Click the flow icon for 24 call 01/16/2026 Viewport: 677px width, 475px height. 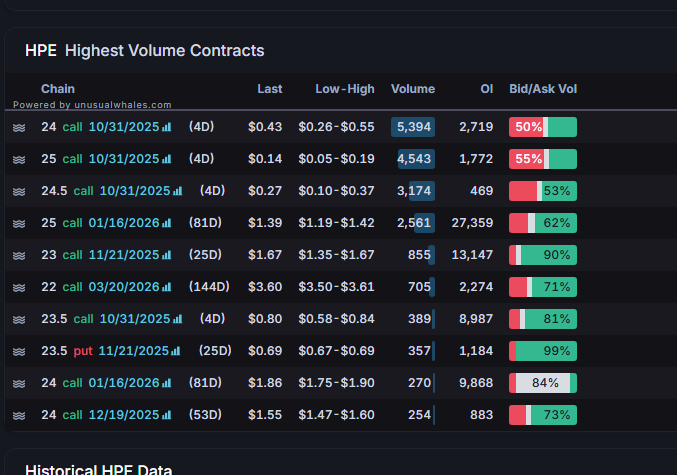[x=19, y=383]
